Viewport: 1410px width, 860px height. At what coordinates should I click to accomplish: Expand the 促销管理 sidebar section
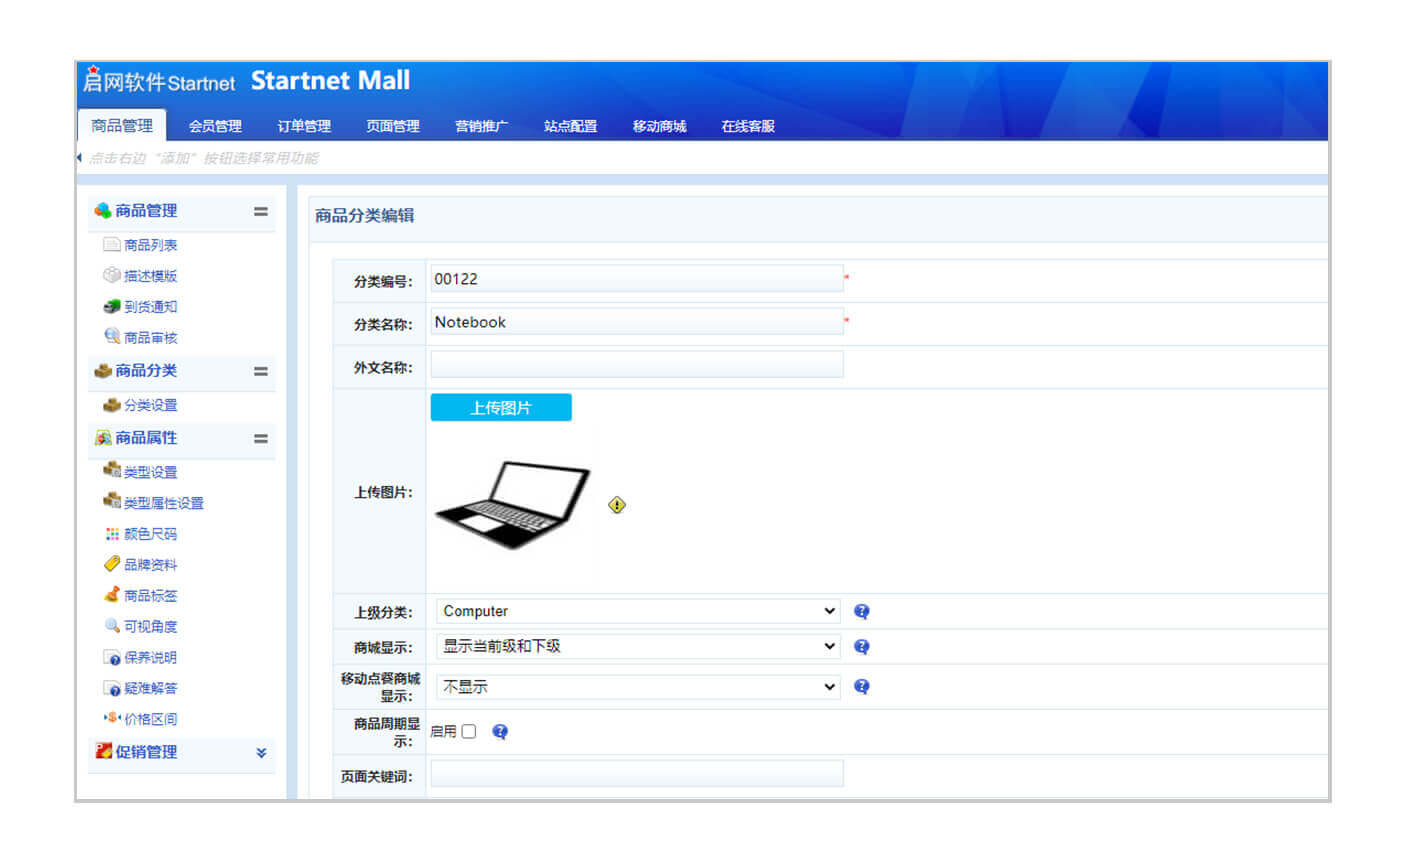coord(260,753)
